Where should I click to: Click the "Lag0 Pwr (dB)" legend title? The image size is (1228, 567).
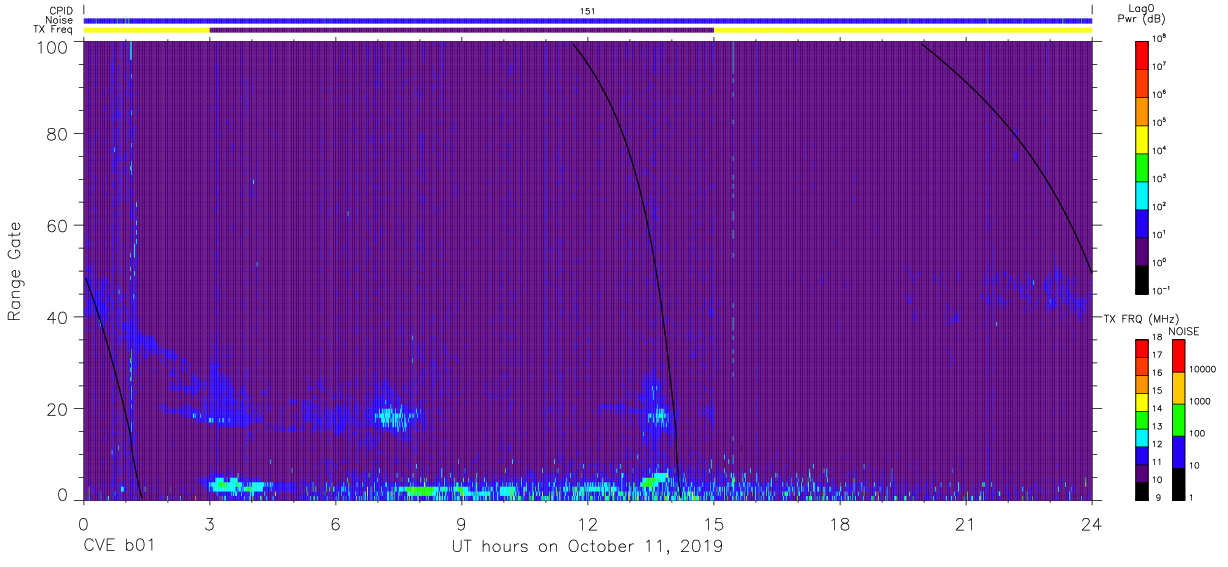click(x=1143, y=14)
